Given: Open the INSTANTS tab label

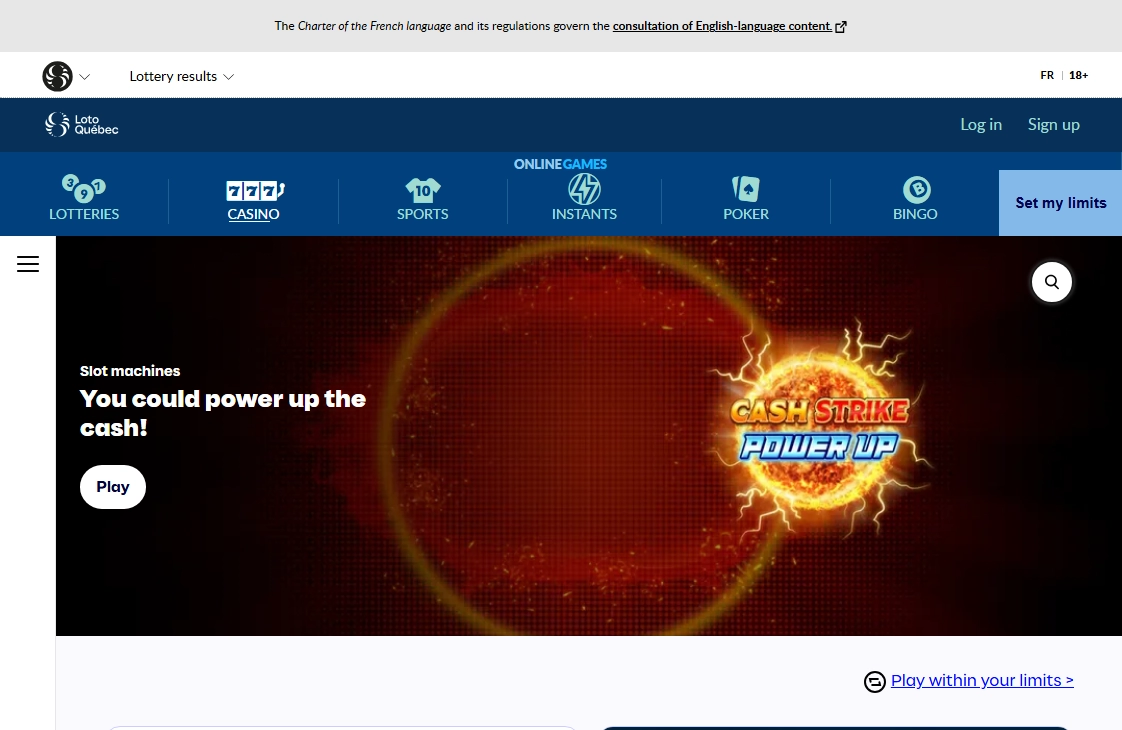Looking at the screenshot, I should tap(584, 214).
